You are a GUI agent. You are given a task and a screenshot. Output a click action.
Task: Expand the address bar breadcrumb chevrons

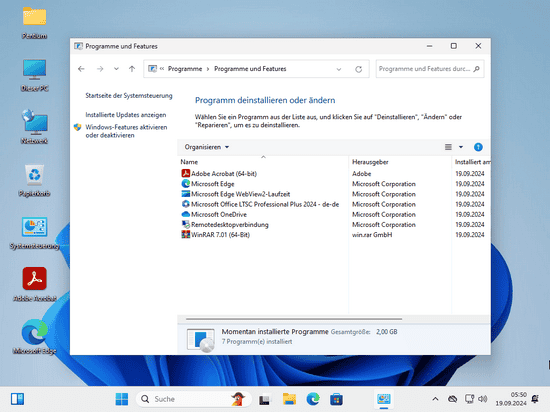(162, 69)
